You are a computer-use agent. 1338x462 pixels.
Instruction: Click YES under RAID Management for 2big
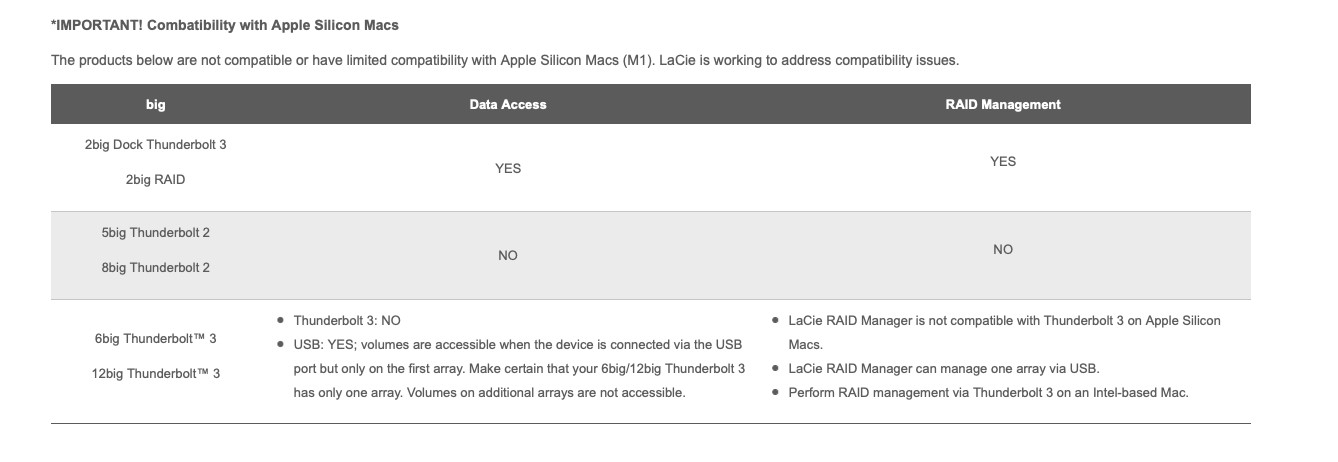click(x=1002, y=161)
